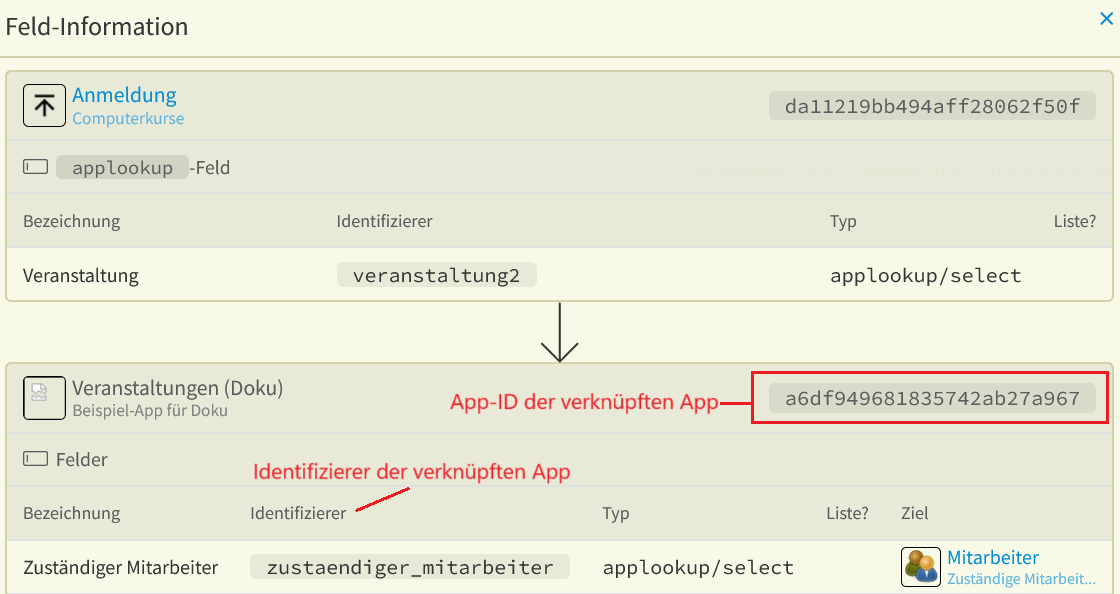Close the Feld-Information dialog
The height and width of the screenshot is (594, 1120).
pos(1106,19)
